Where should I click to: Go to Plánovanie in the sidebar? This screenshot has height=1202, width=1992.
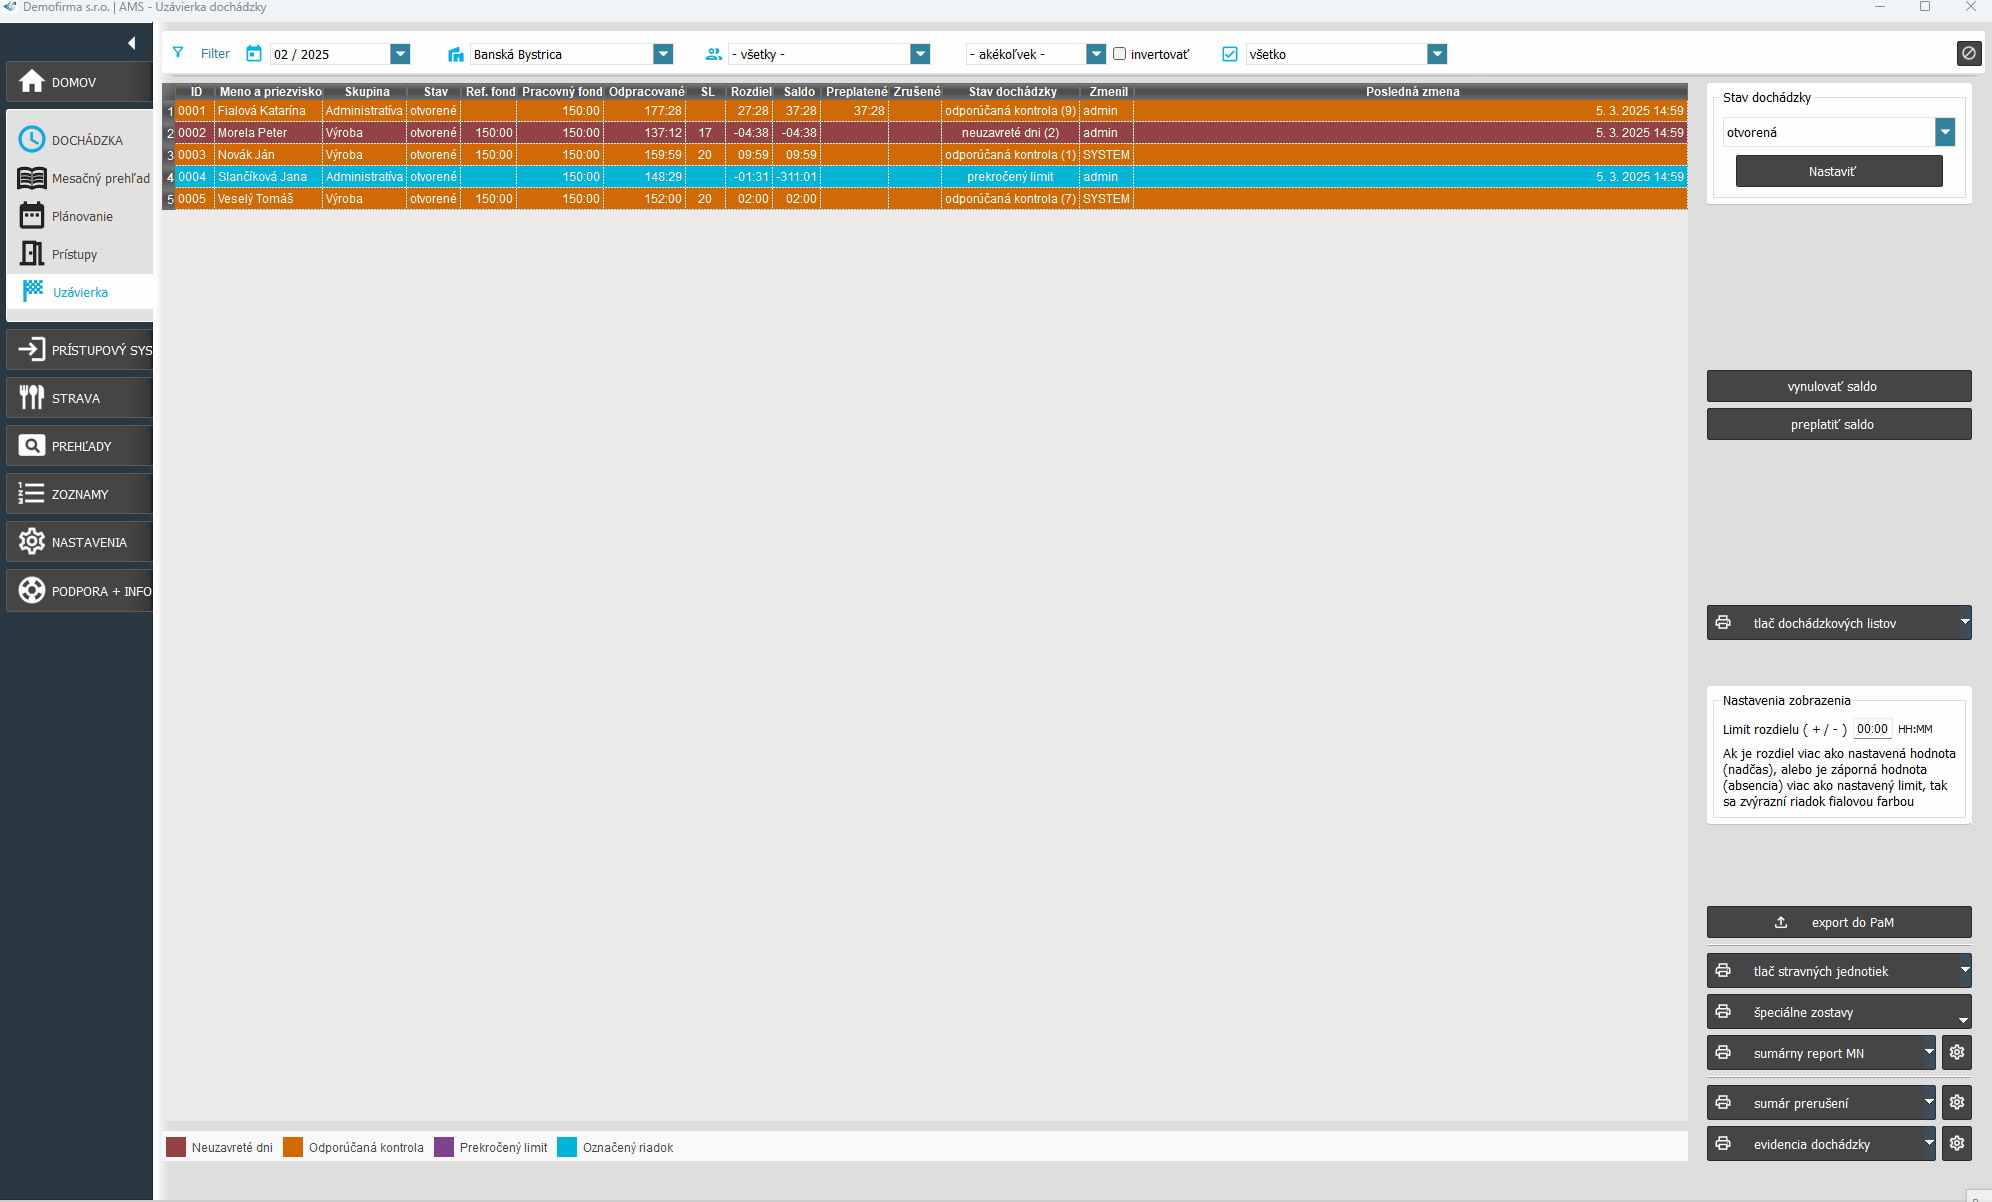(x=82, y=216)
